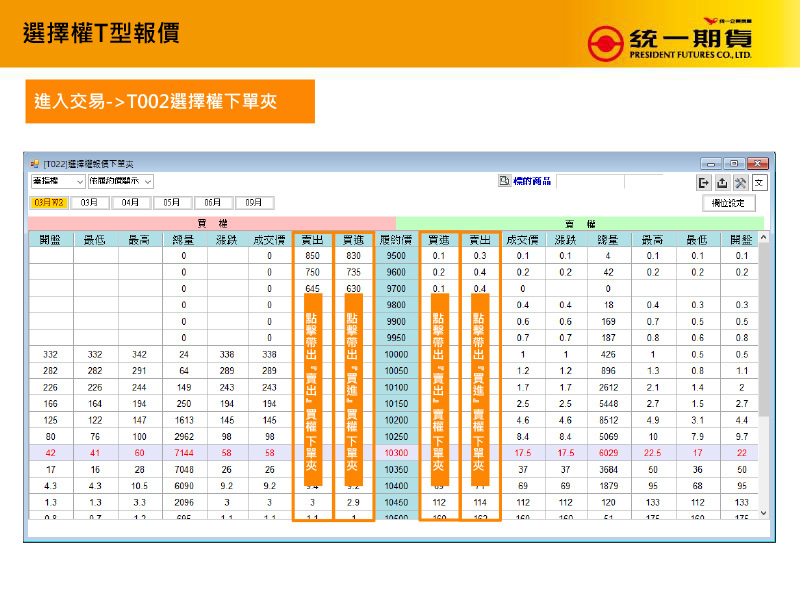Click the upload/export icon in toolbar
800x598 pixels.
pyautogui.click(x=722, y=183)
